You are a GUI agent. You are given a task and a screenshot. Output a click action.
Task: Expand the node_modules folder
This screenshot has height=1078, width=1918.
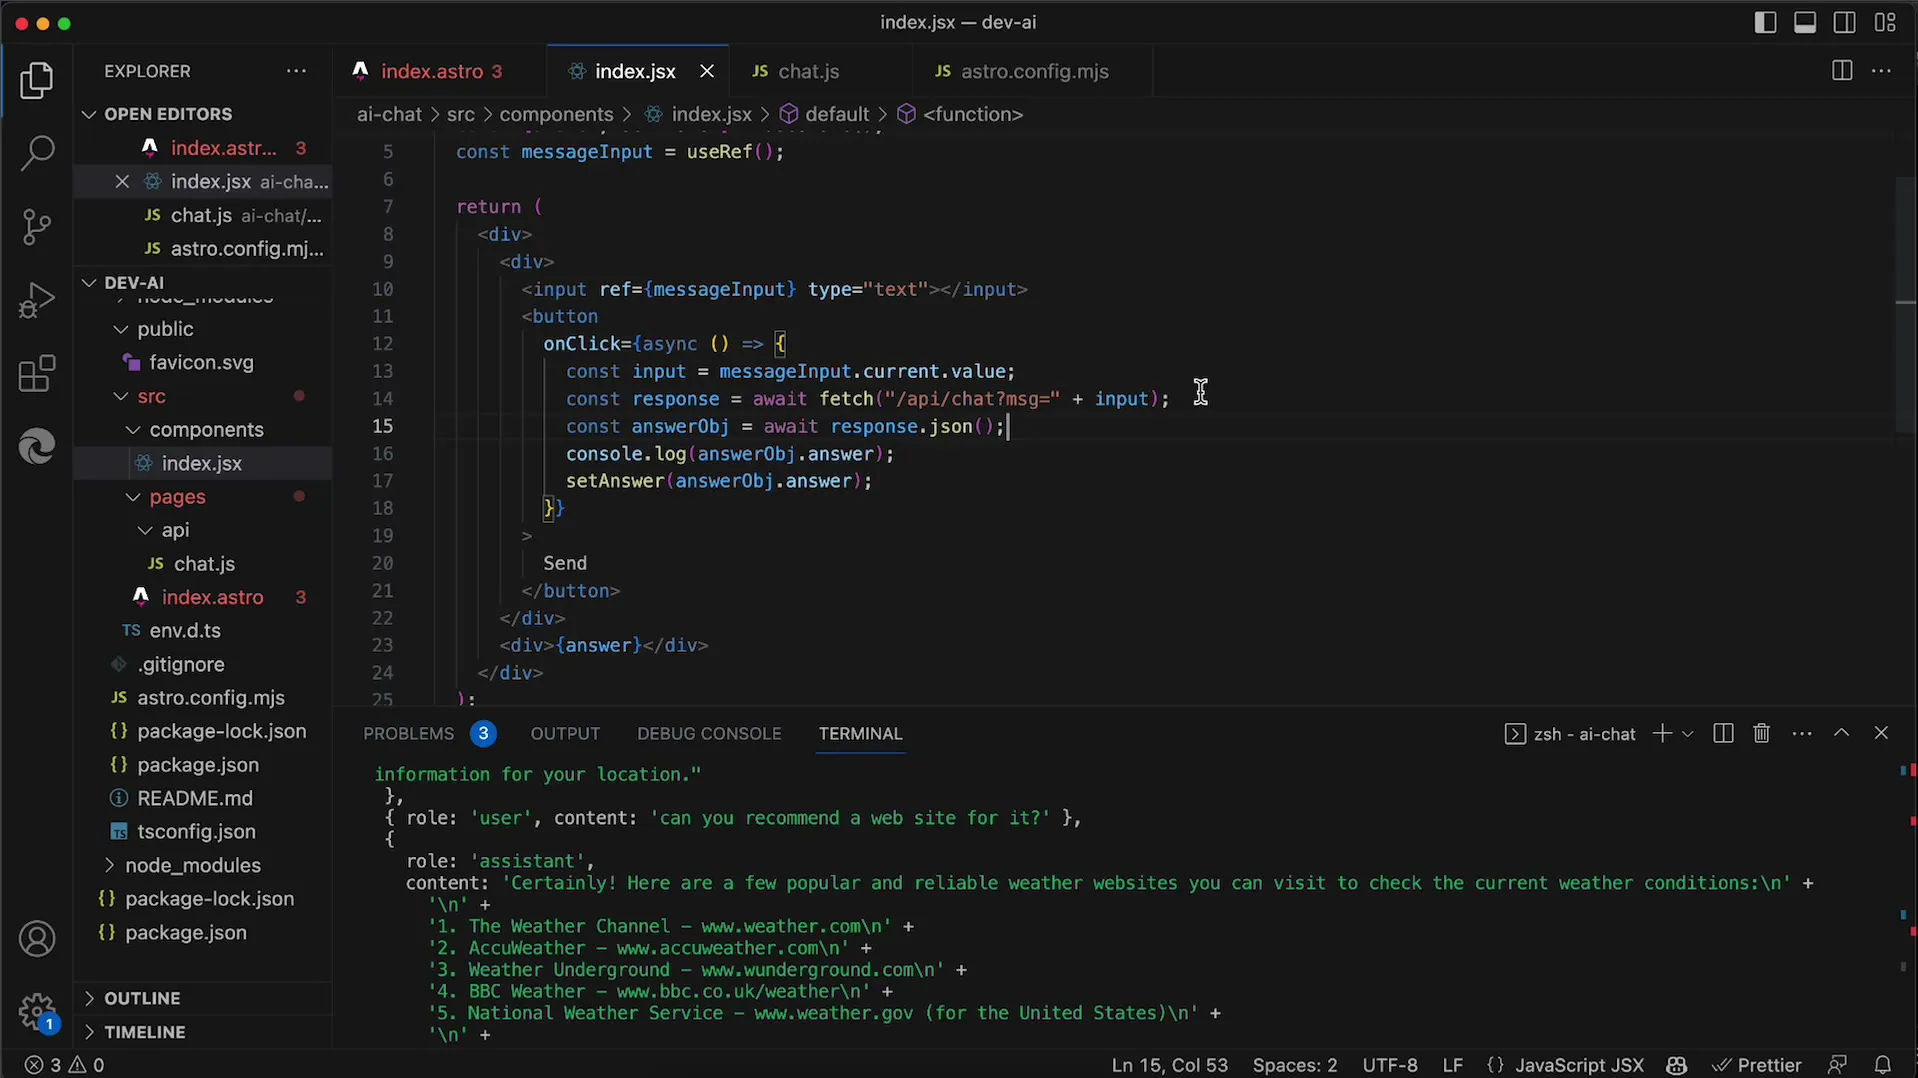point(109,865)
